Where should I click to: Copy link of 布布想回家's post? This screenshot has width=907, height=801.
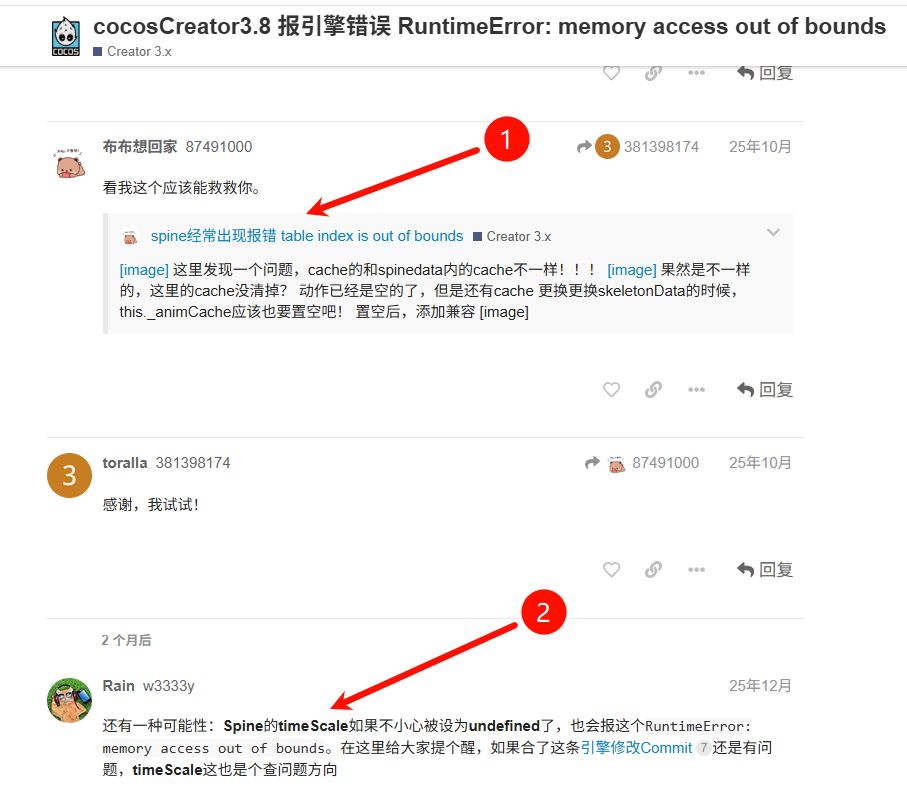653,389
